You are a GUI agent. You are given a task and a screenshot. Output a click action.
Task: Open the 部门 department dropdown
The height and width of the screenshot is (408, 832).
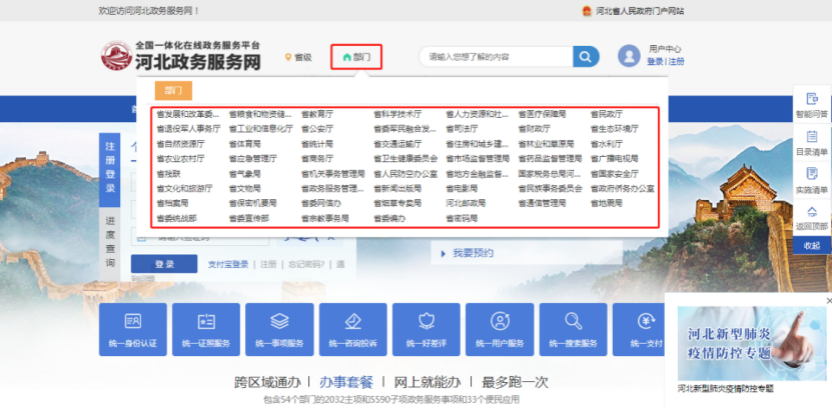(x=356, y=57)
